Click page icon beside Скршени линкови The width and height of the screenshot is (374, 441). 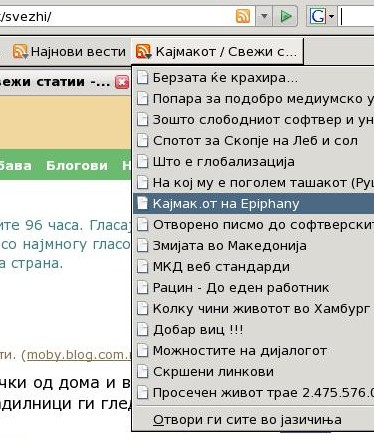pyautogui.click(x=142, y=372)
